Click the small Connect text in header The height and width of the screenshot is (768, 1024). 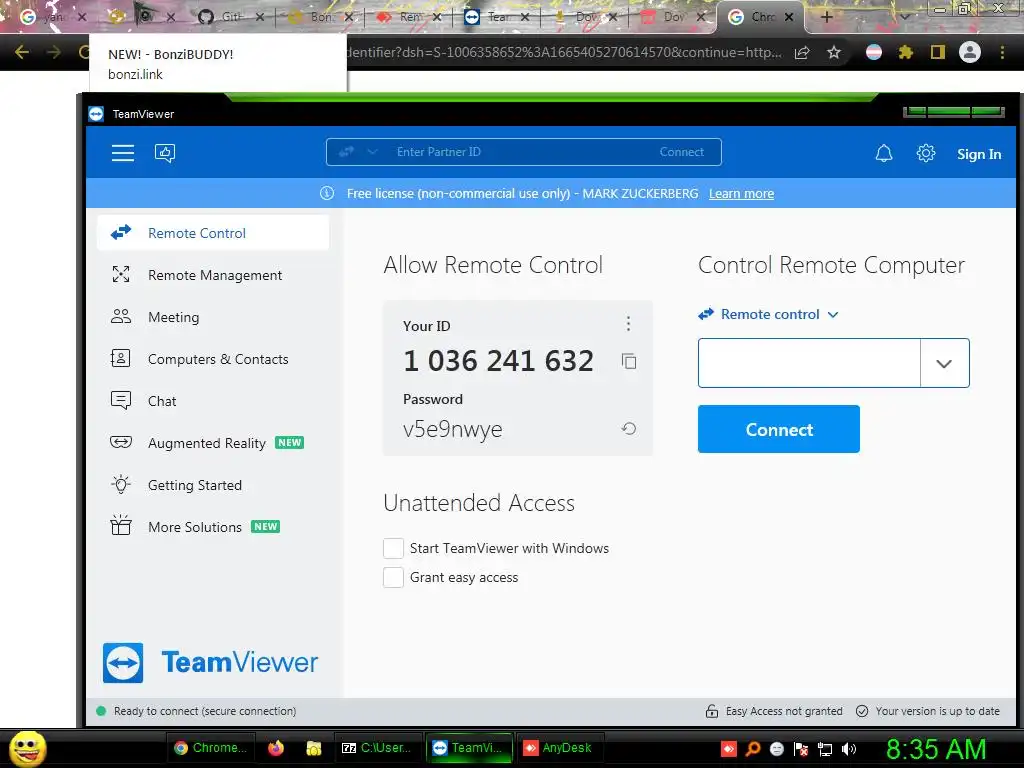pyautogui.click(x=681, y=152)
